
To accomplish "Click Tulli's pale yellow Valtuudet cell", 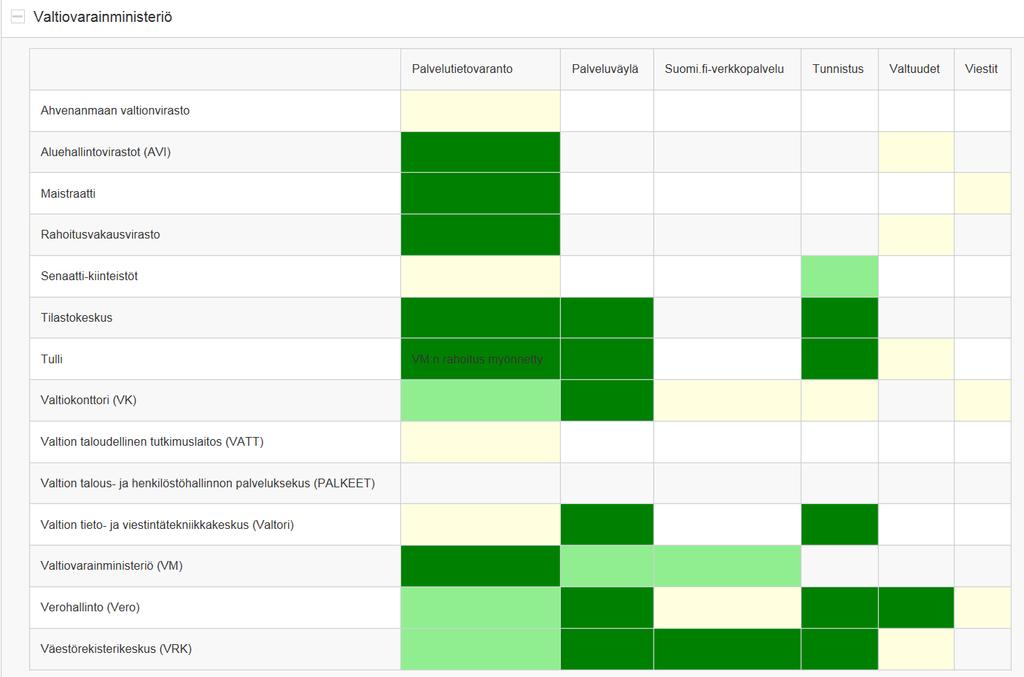I will point(916,359).
